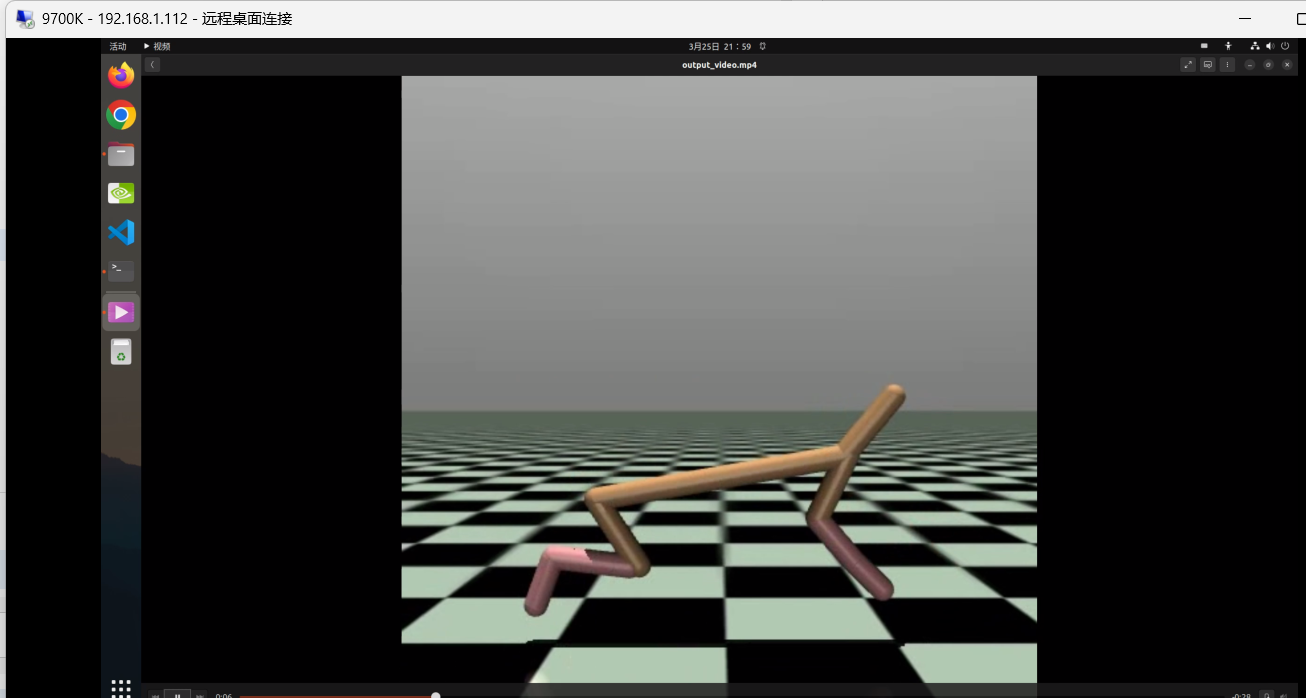Image resolution: width=1306 pixels, height=698 pixels.
Task: Open the Trash dock icon
Action: 121,351
